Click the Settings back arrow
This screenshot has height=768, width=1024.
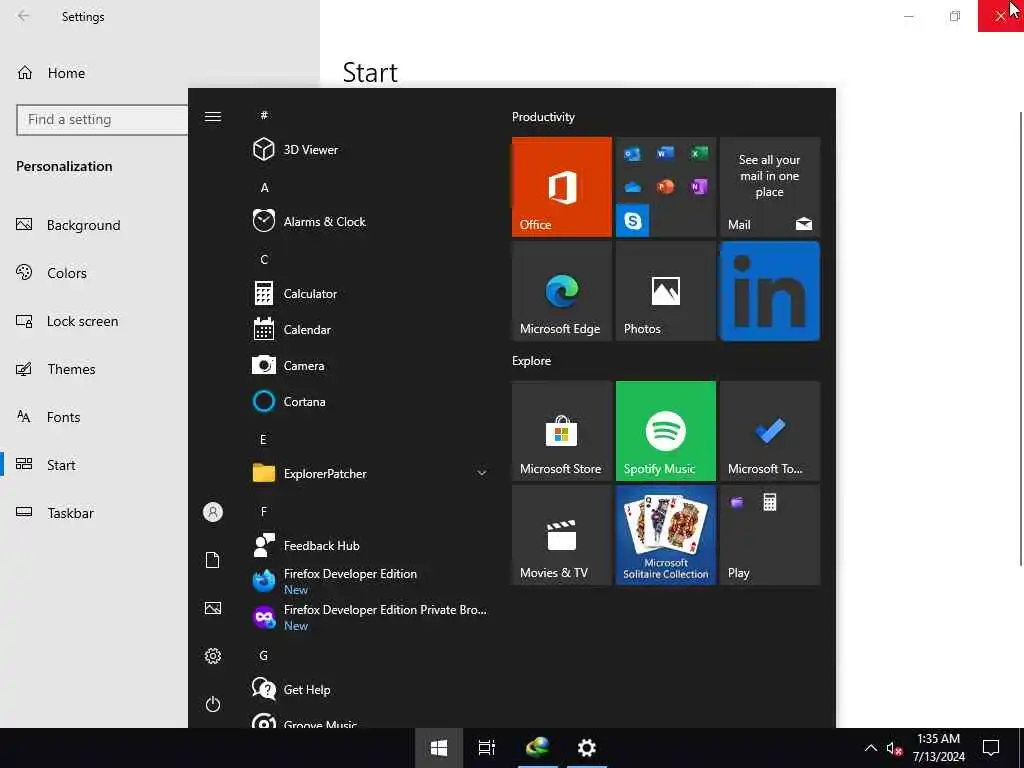[24, 16]
